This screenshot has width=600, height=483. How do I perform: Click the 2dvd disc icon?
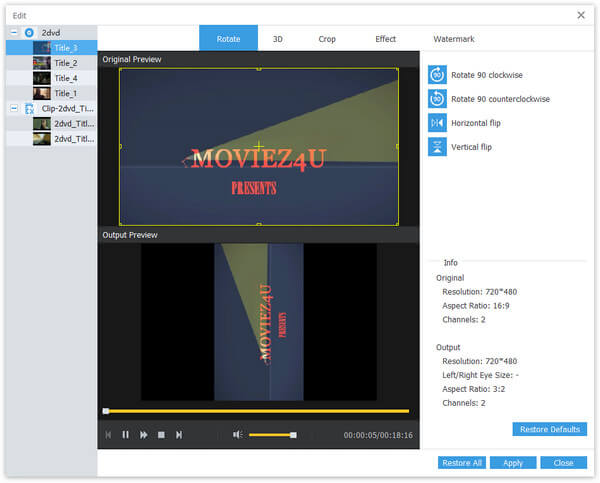(29, 33)
